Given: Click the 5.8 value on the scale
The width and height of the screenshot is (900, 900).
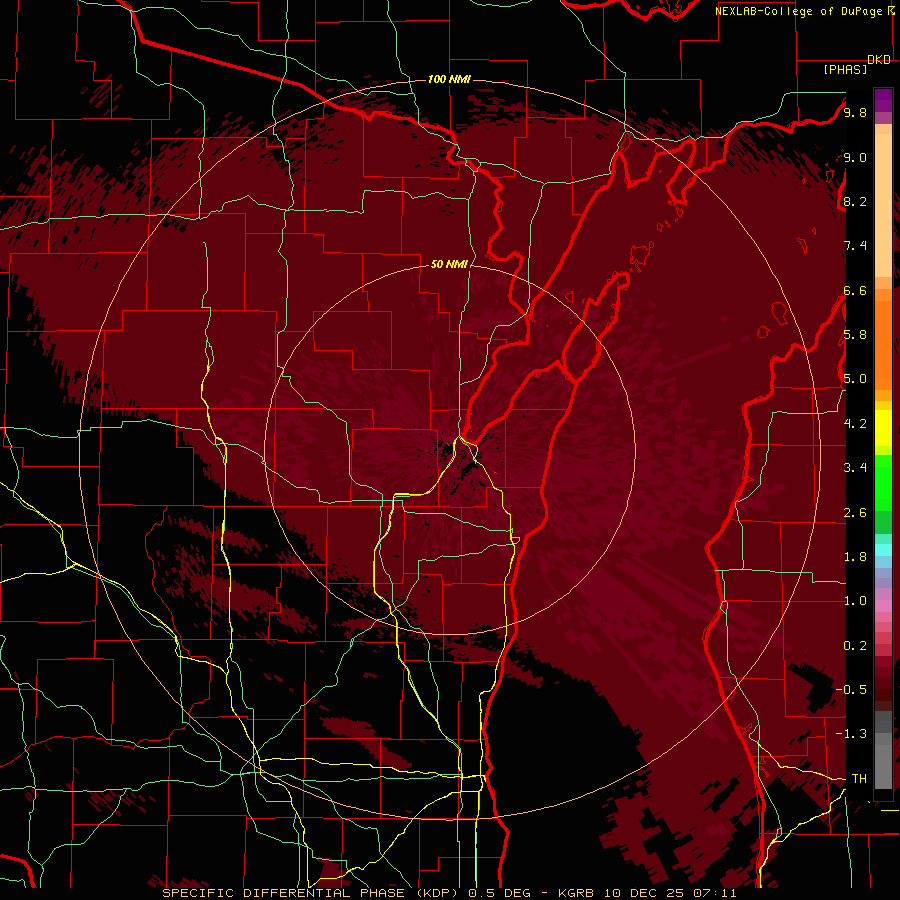Looking at the screenshot, I should 855,335.
